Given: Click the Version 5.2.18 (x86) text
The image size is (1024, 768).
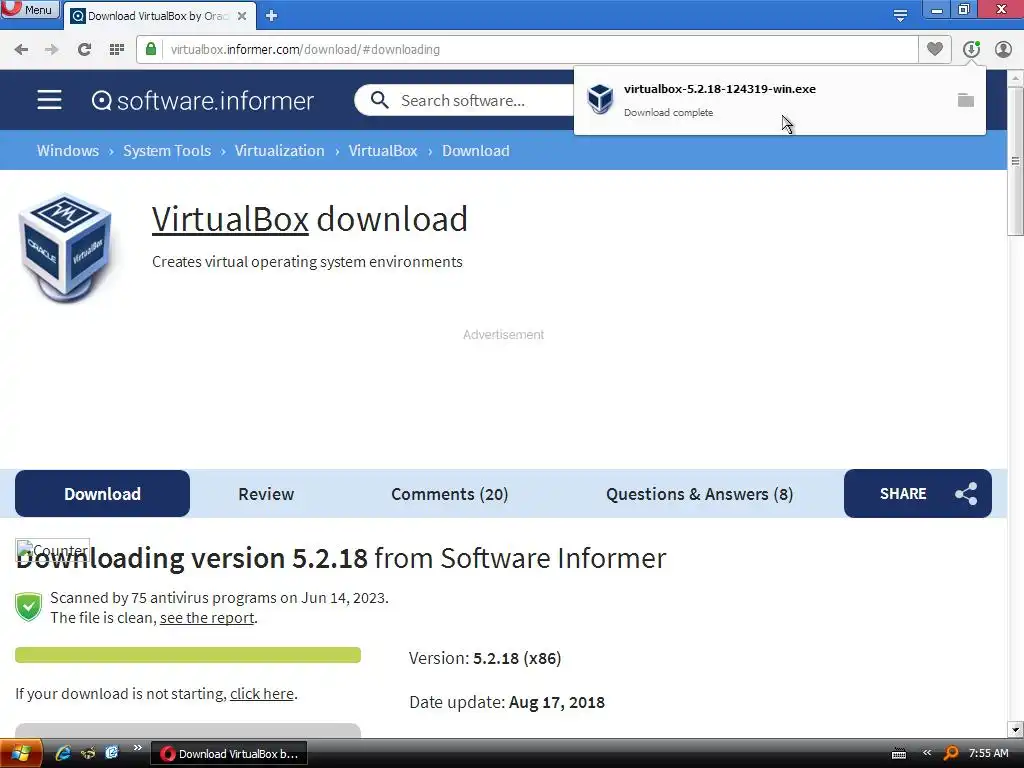Looking at the screenshot, I should click(x=485, y=658).
